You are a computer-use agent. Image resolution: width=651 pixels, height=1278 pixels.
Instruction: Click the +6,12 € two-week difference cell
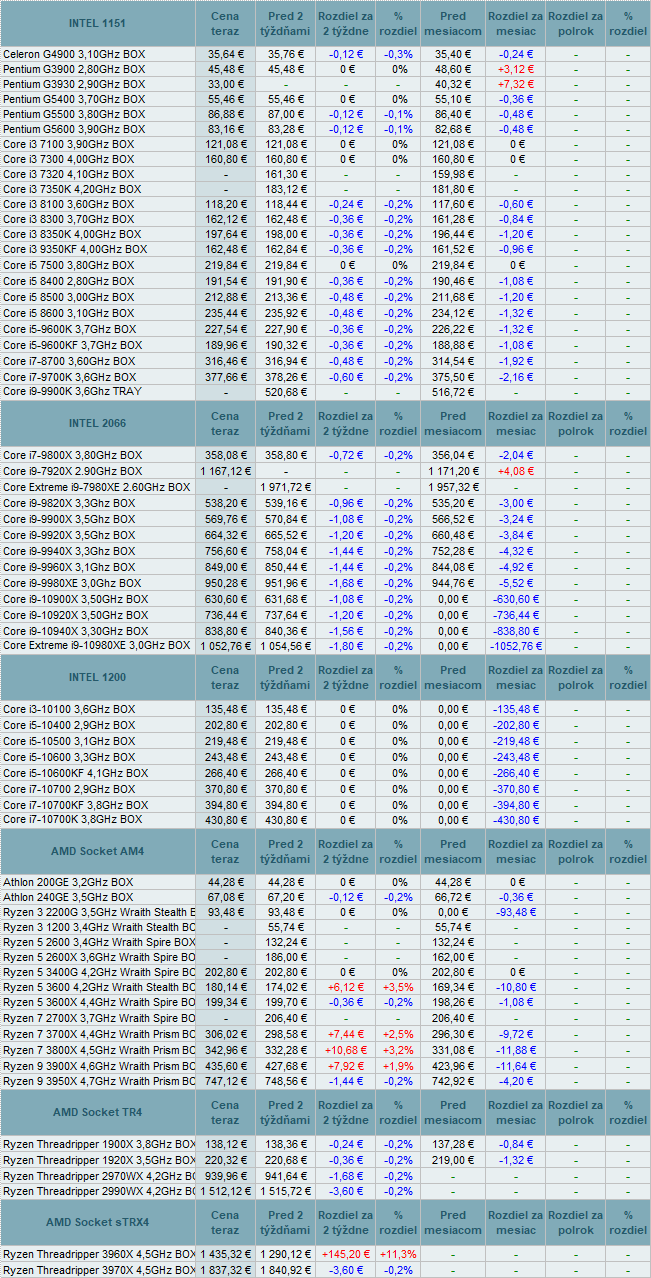point(347,987)
